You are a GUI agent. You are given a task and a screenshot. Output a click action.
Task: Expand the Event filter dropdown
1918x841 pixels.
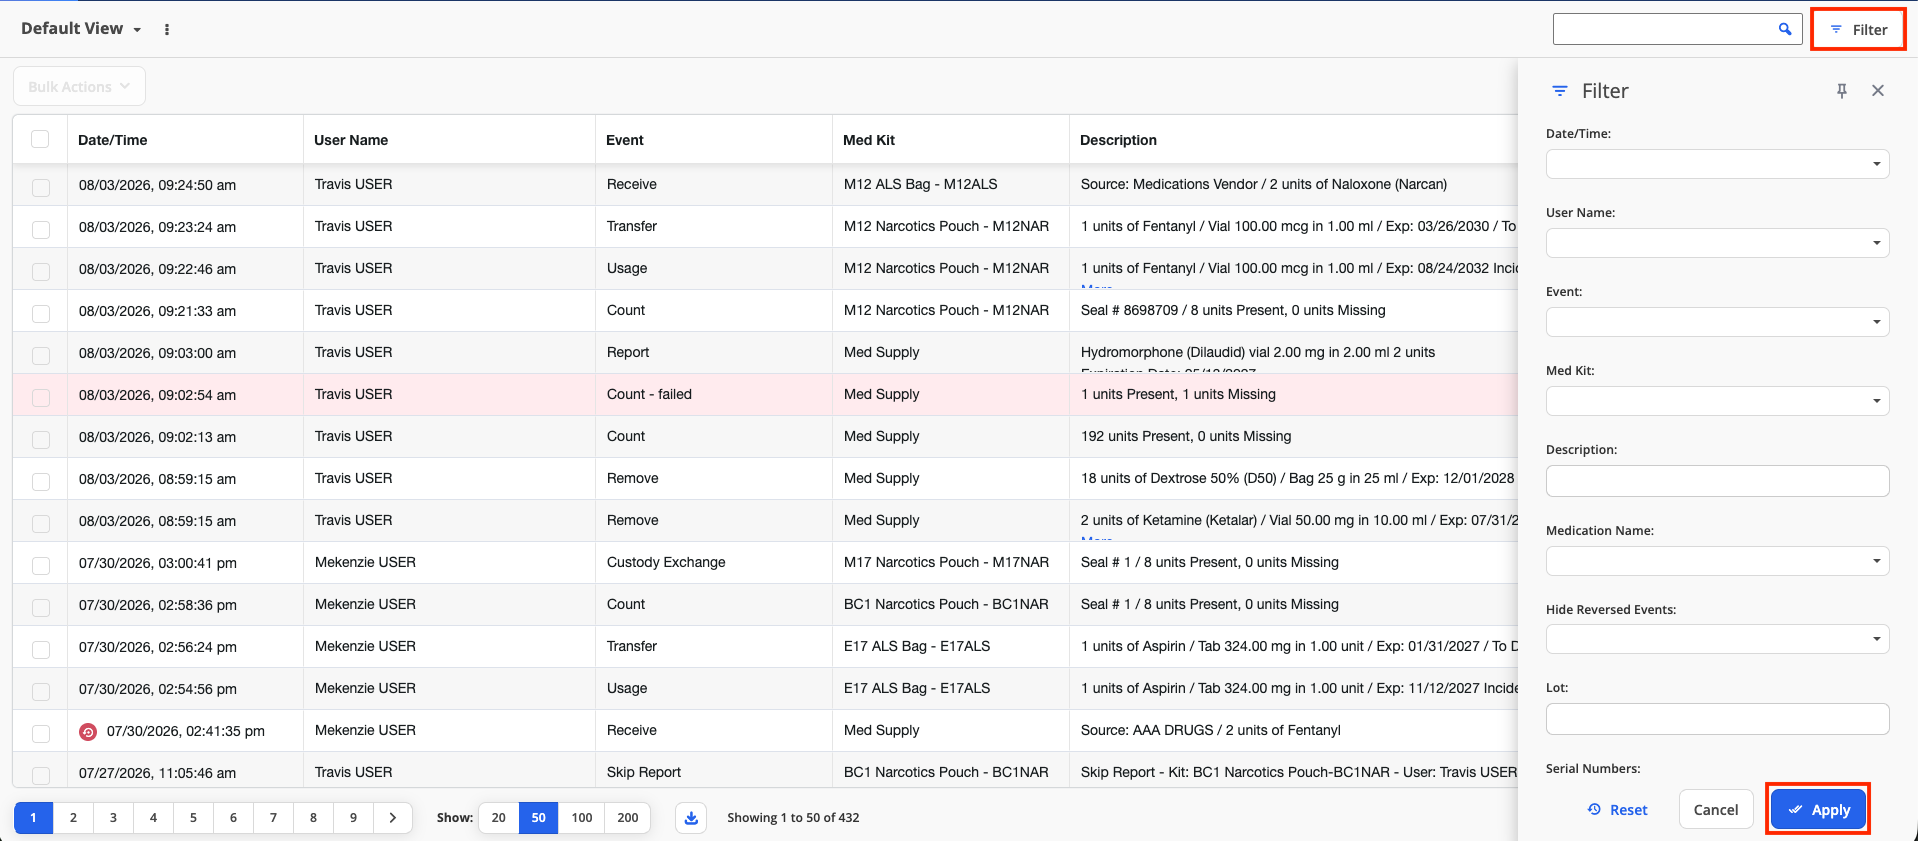tap(1717, 322)
